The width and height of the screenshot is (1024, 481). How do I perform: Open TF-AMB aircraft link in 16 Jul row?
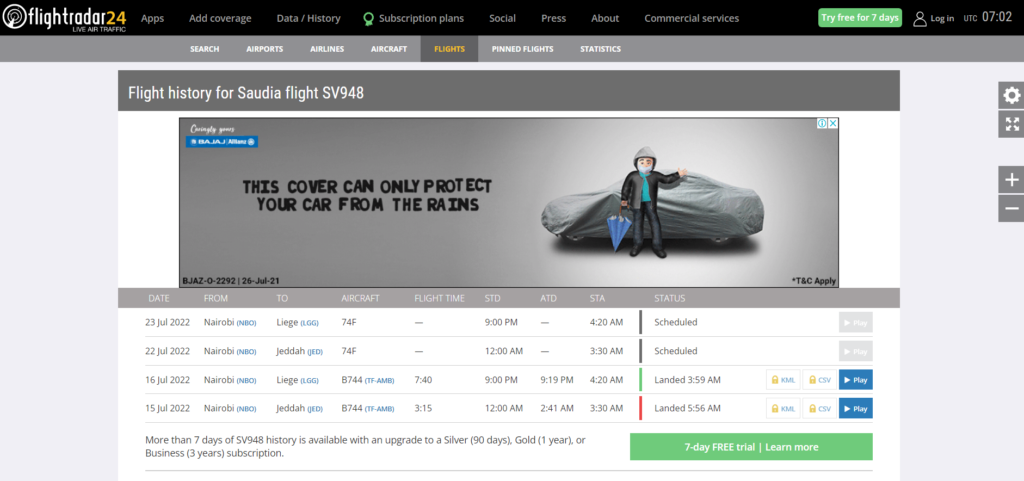click(379, 380)
